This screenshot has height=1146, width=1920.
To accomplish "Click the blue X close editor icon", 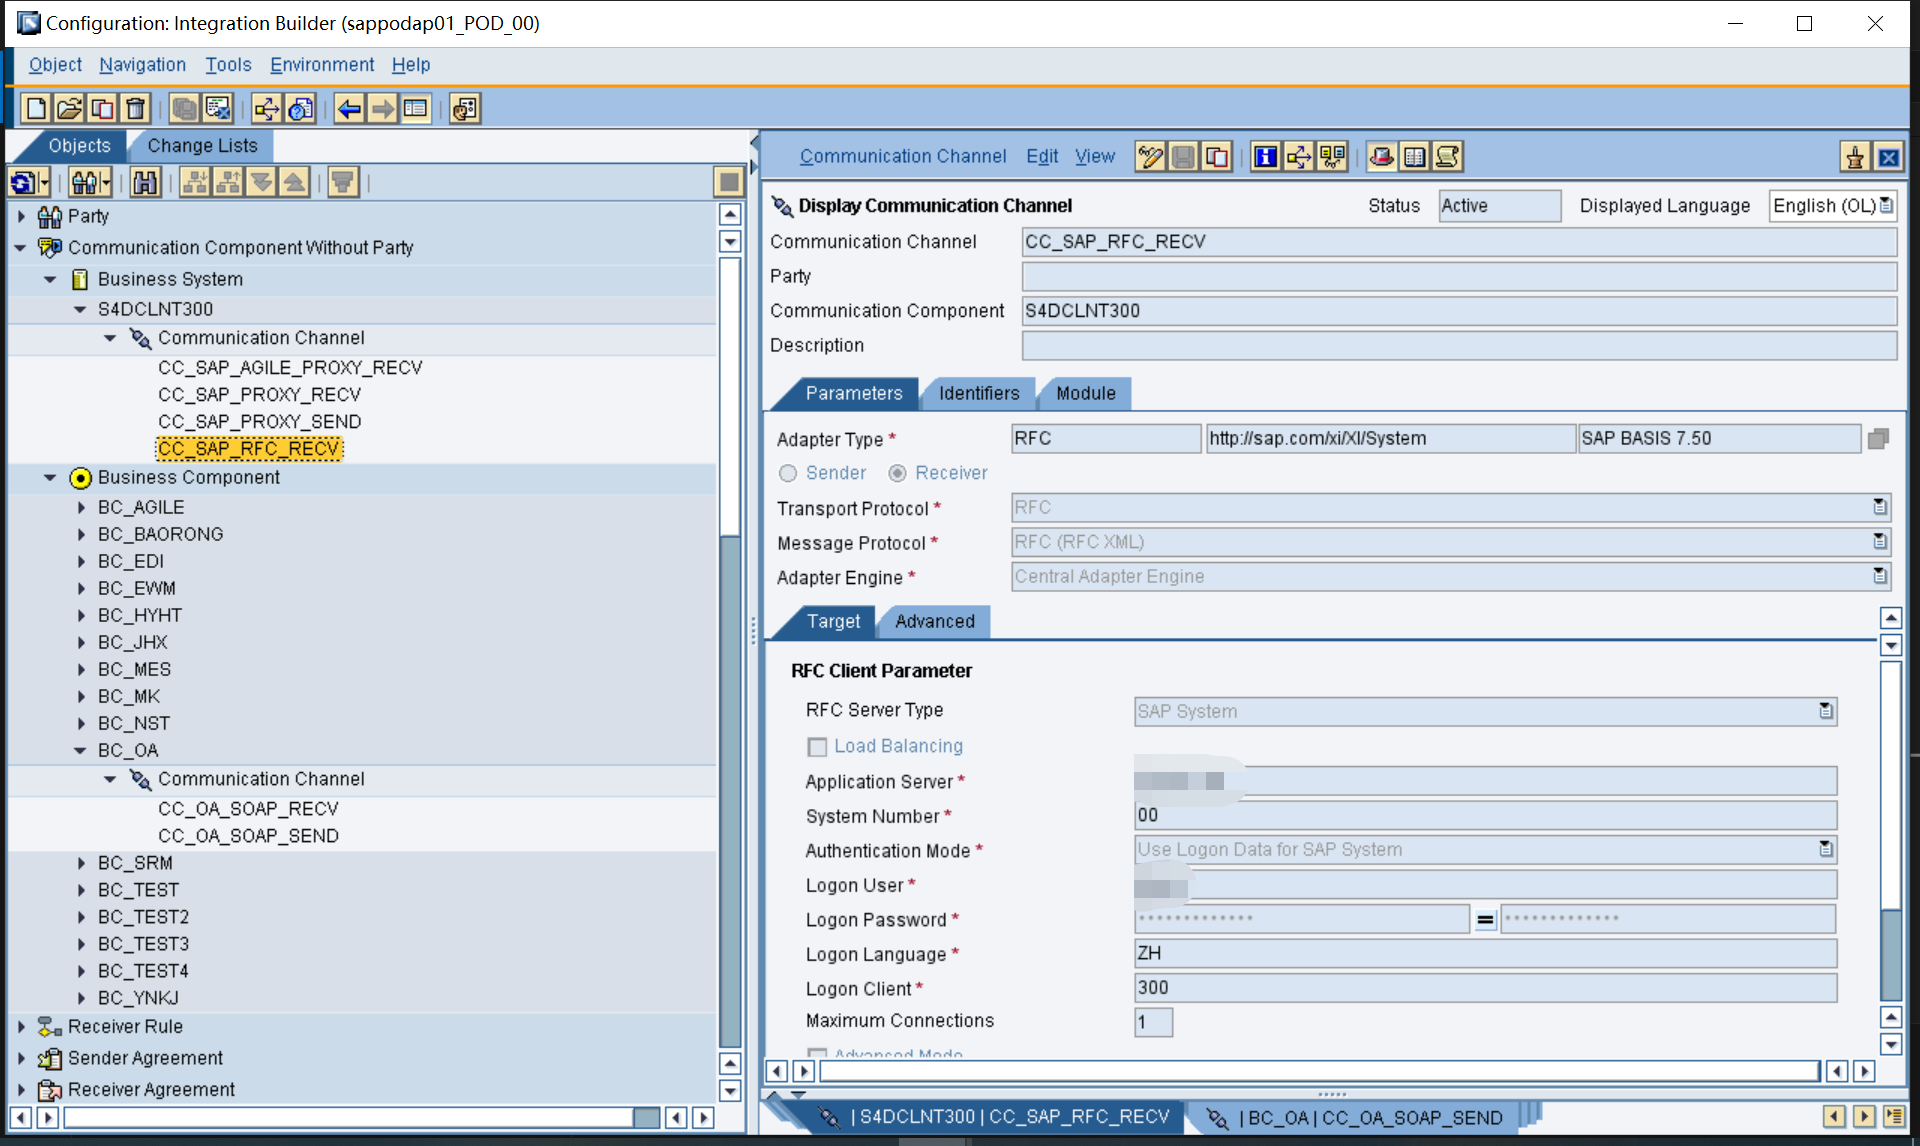I will coord(1888,157).
